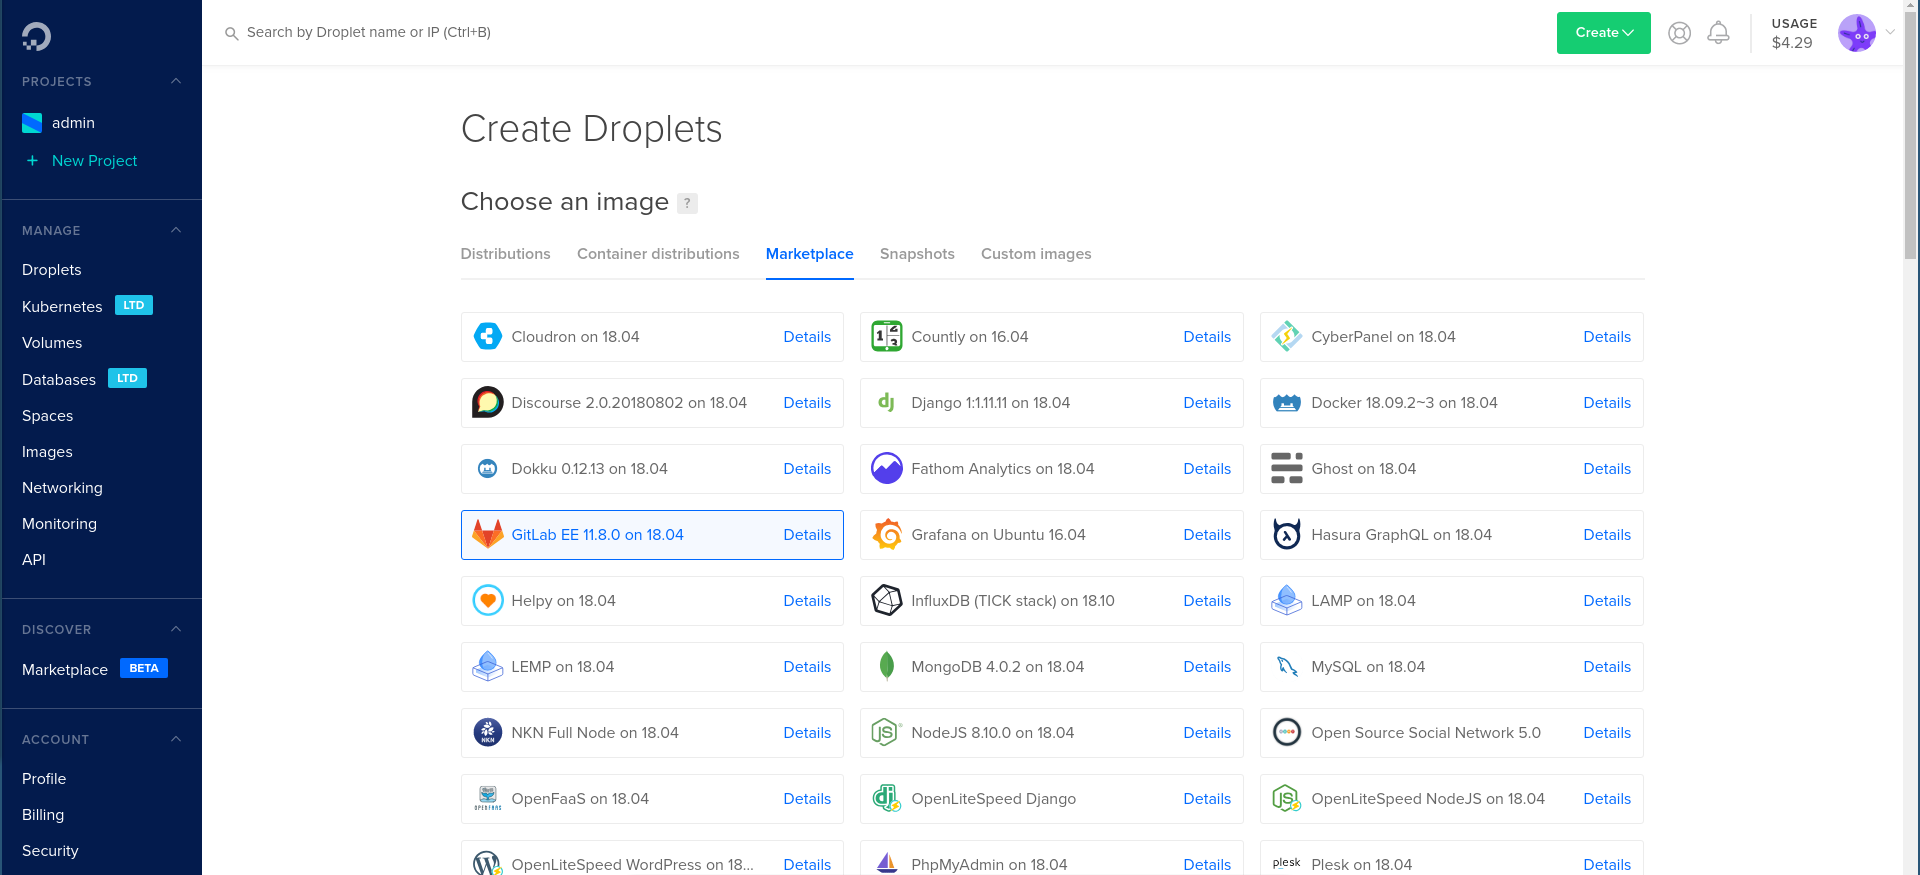The height and width of the screenshot is (875, 1920).
Task: Click the MongoDB leaf icon
Action: point(887,666)
